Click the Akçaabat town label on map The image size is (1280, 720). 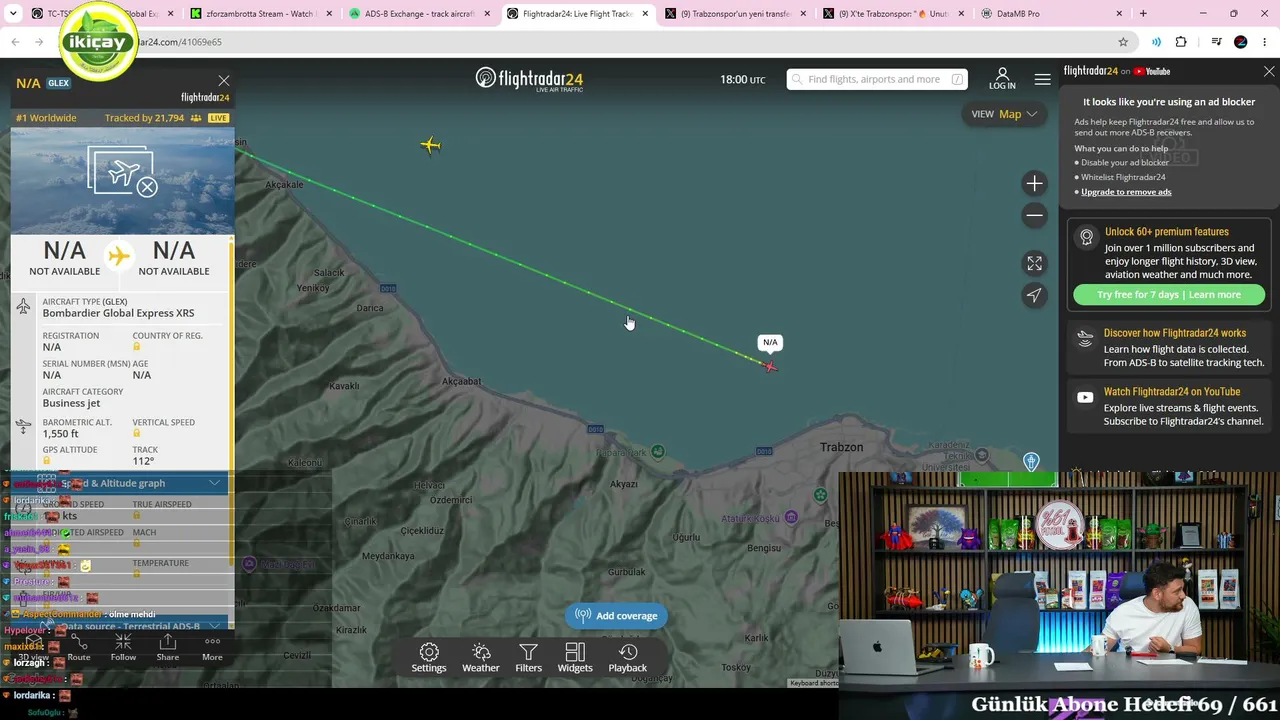click(461, 381)
